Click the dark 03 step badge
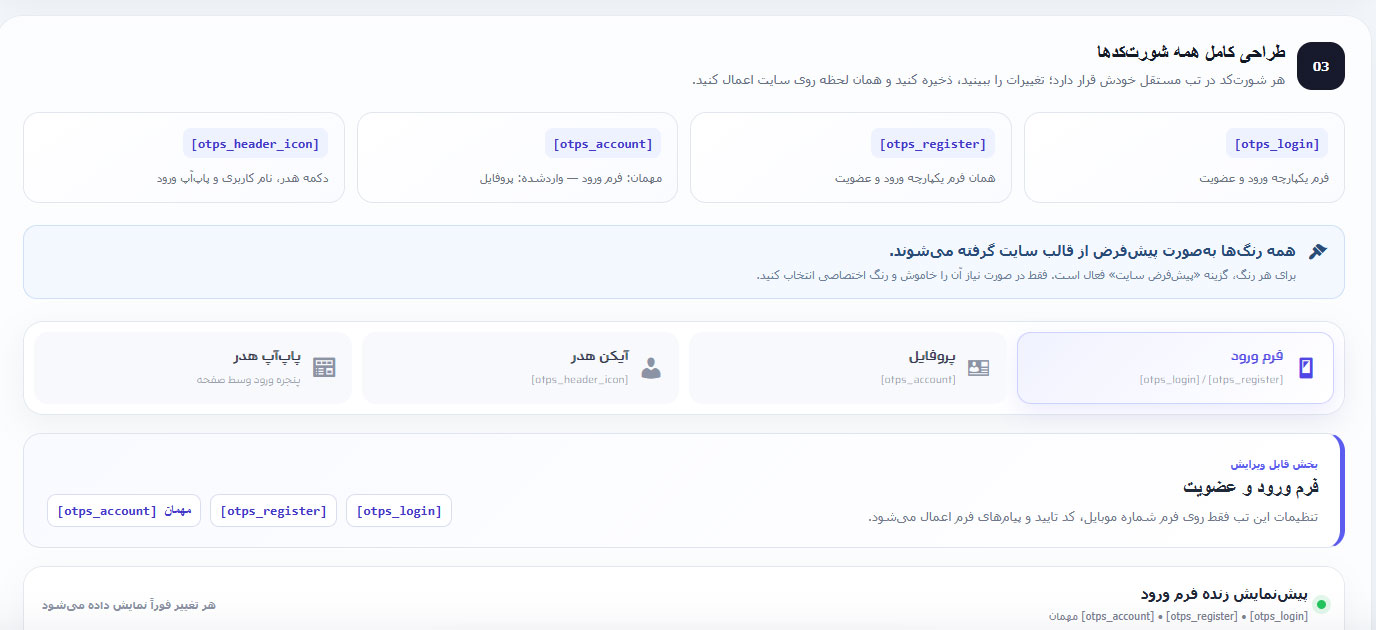 [x=1321, y=67]
